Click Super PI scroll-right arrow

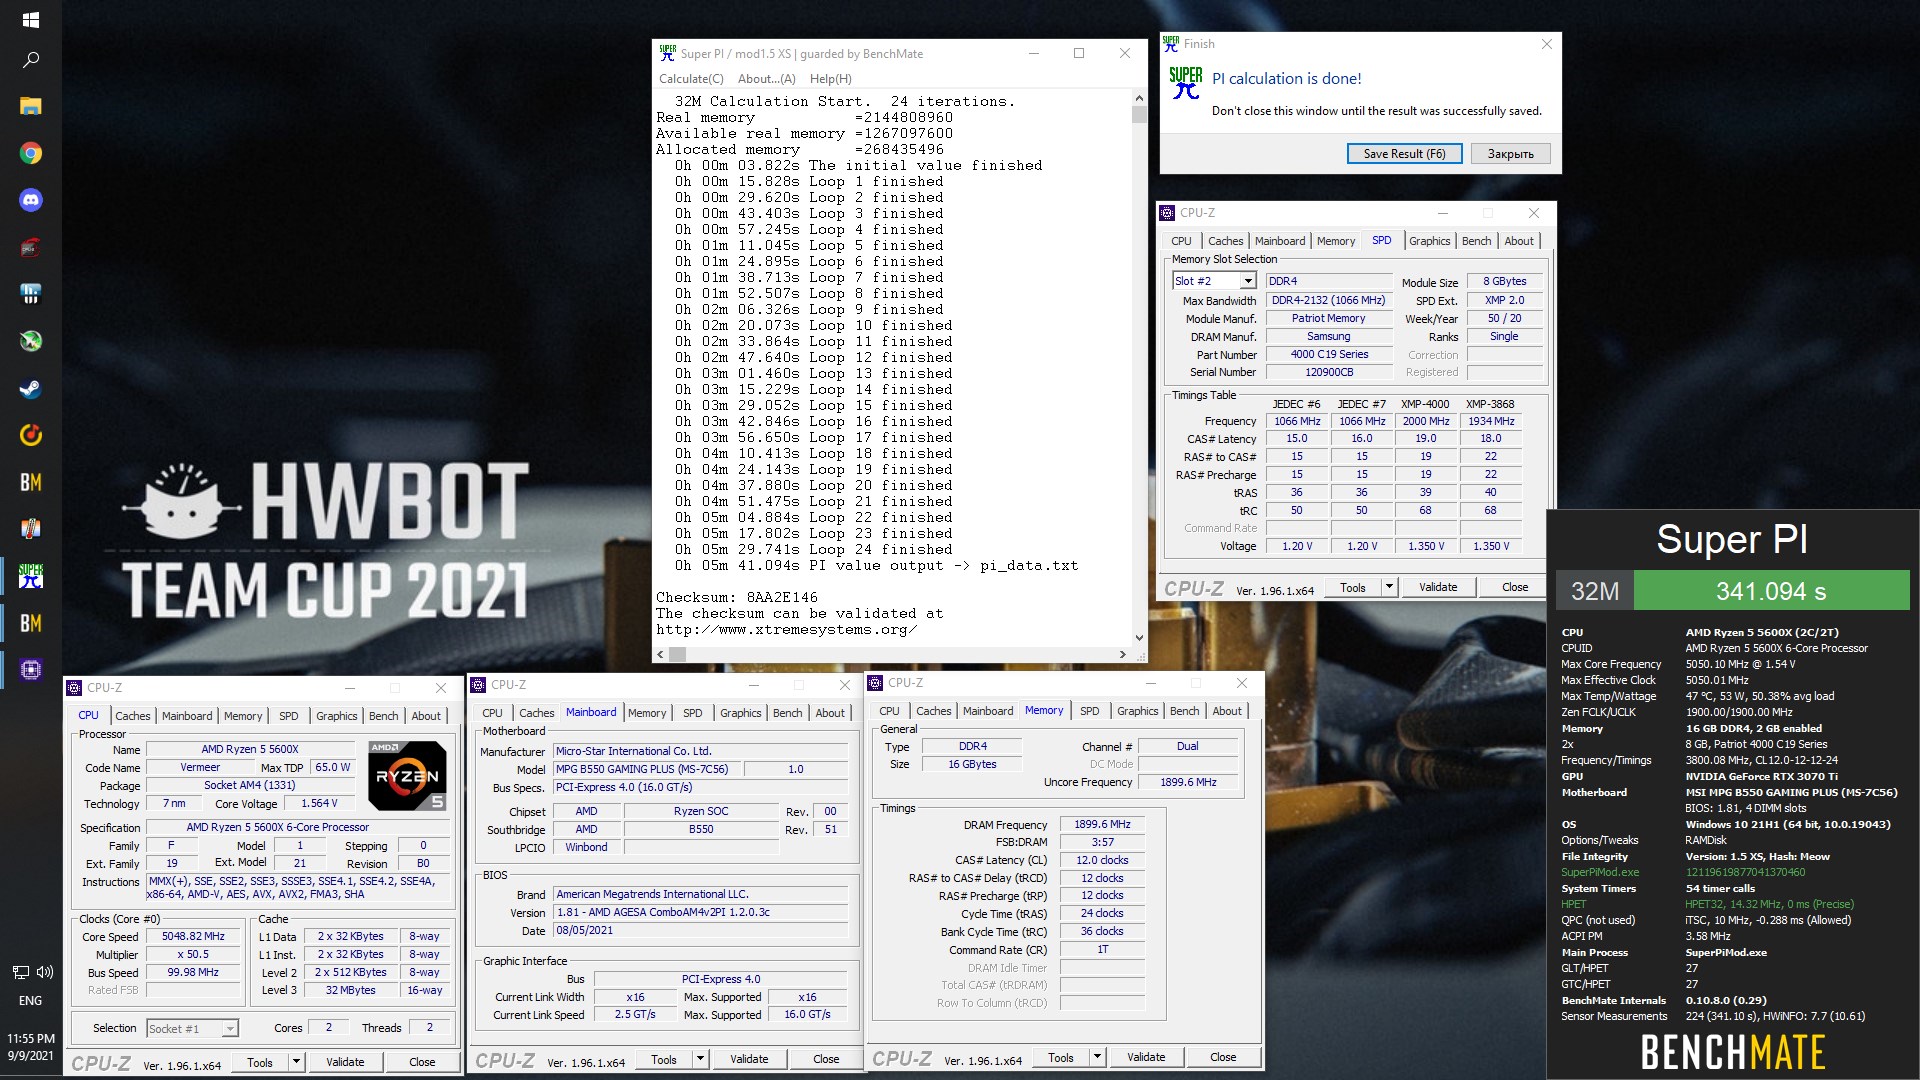(x=1122, y=655)
